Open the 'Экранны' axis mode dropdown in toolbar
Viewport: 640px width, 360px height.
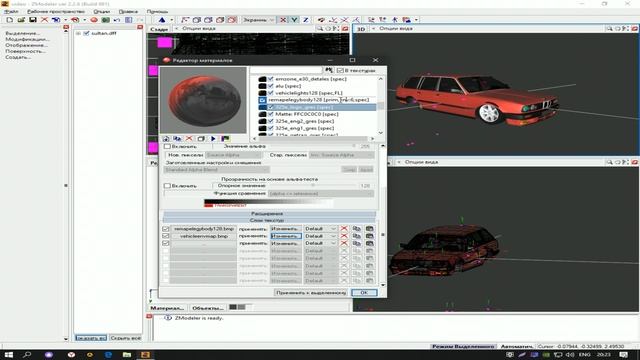pyautogui.click(x=259, y=20)
